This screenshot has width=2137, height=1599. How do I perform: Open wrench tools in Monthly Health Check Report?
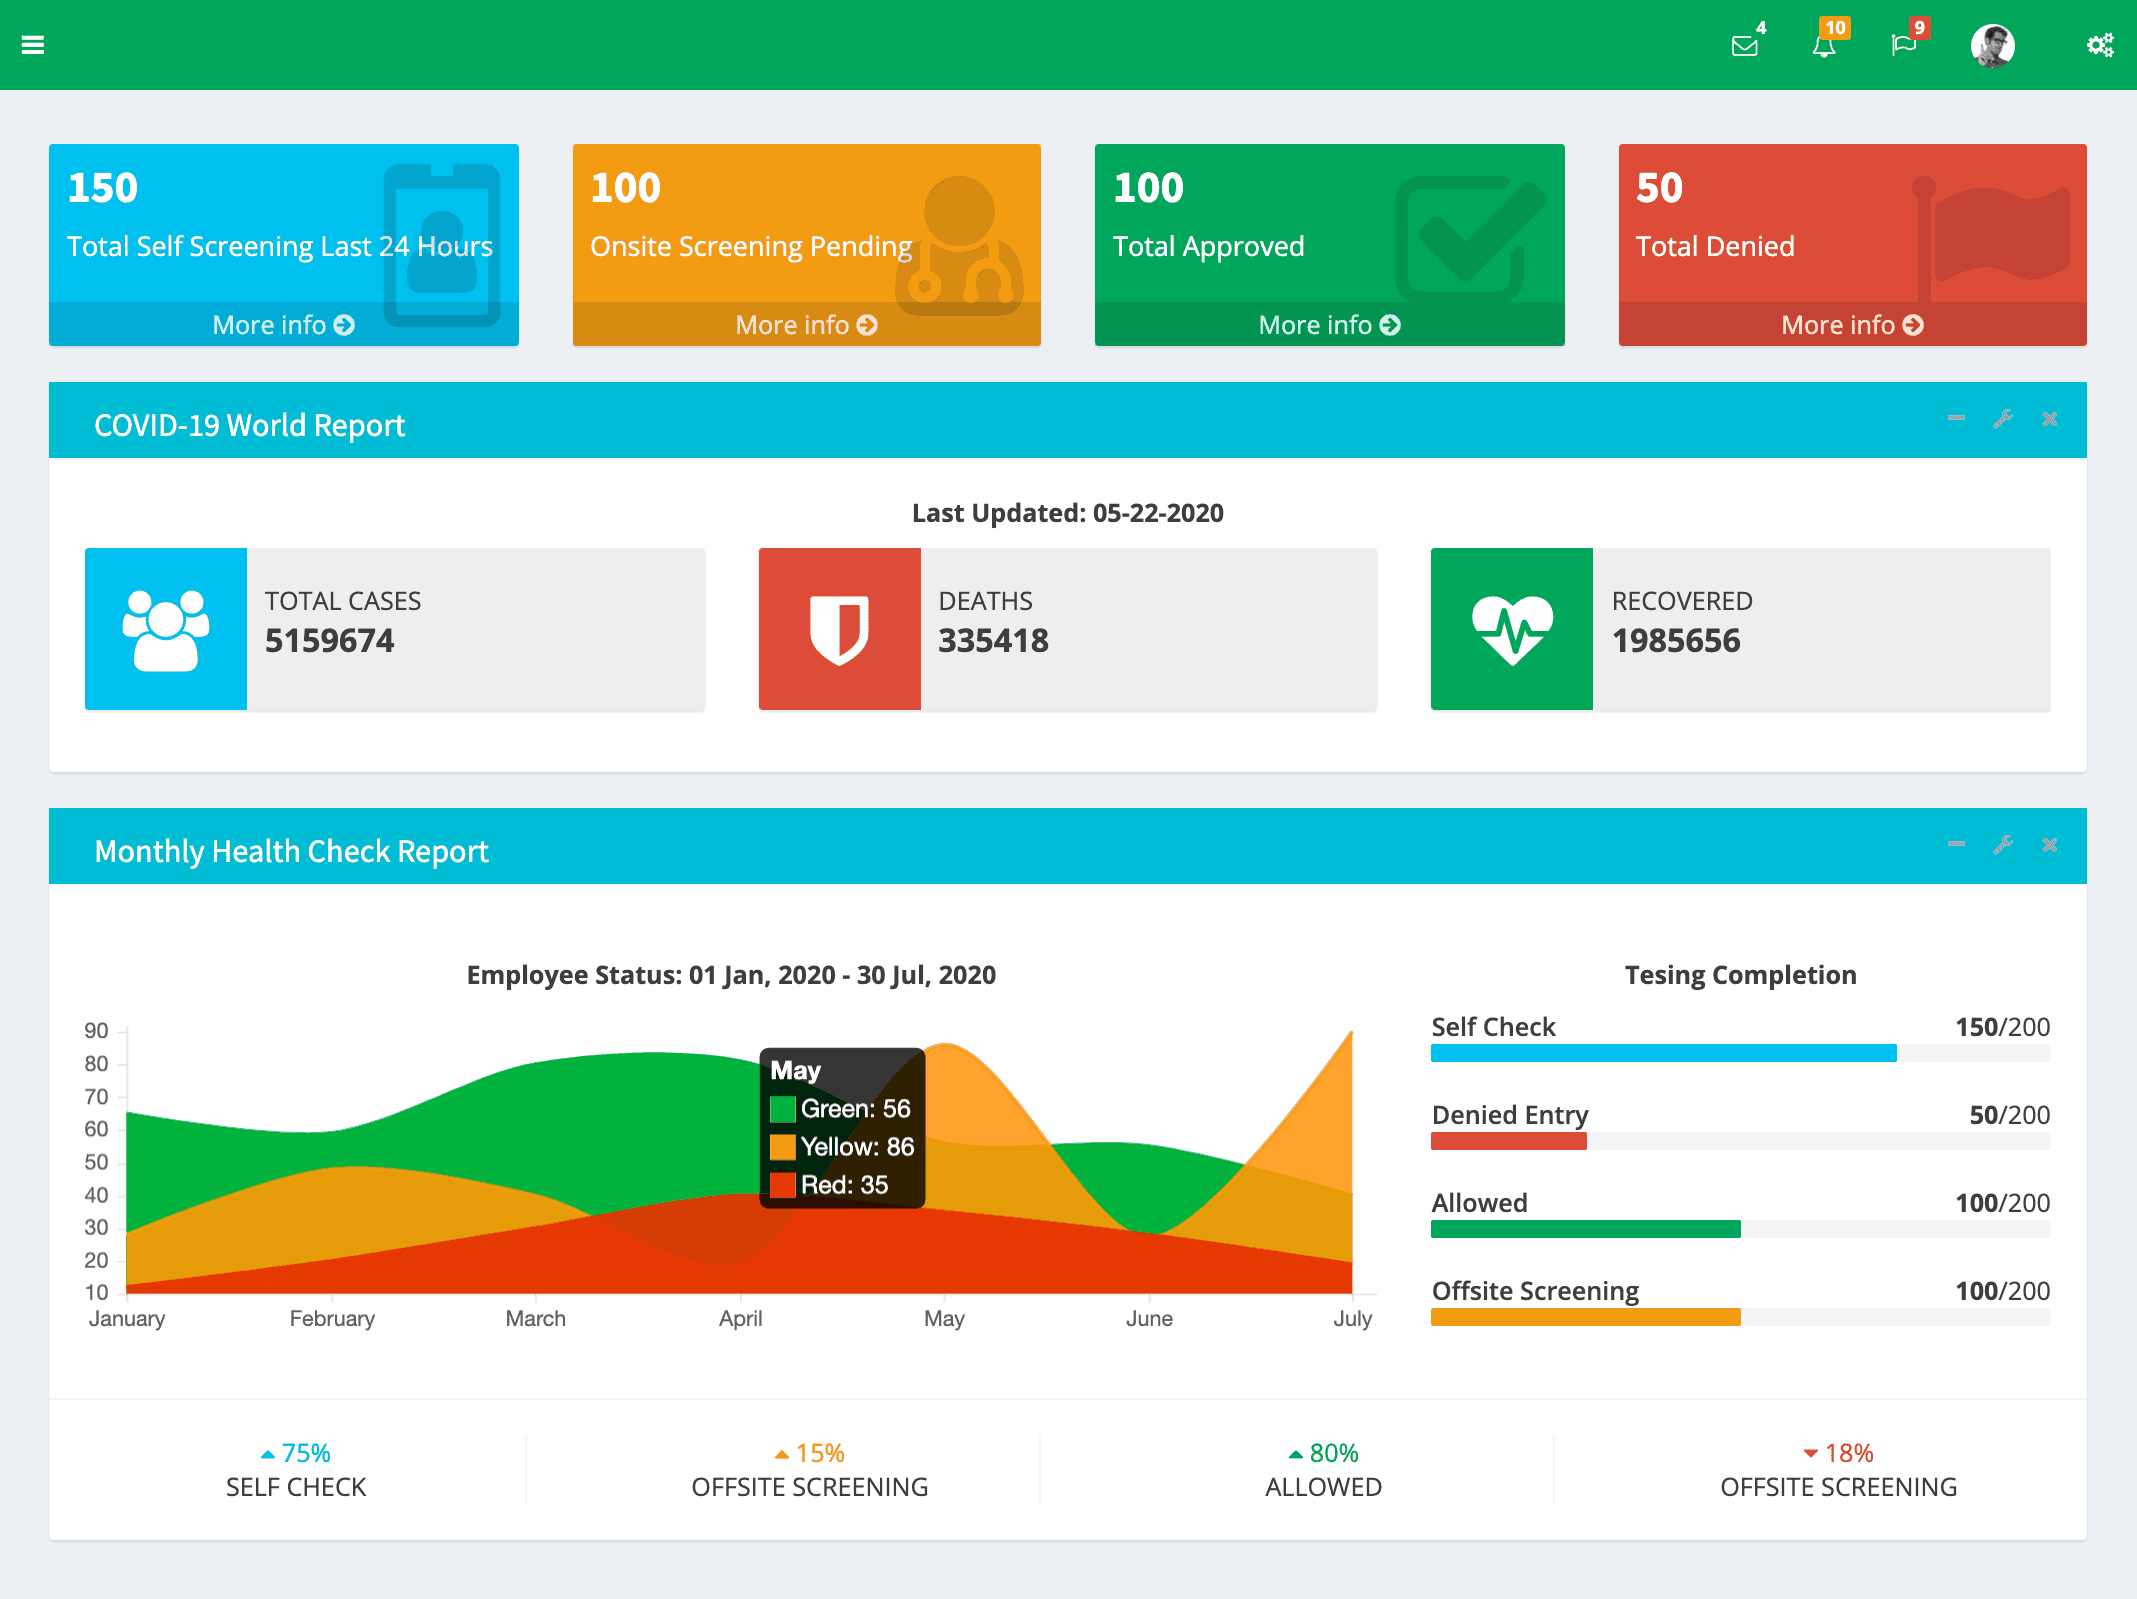pyautogui.click(x=2003, y=844)
